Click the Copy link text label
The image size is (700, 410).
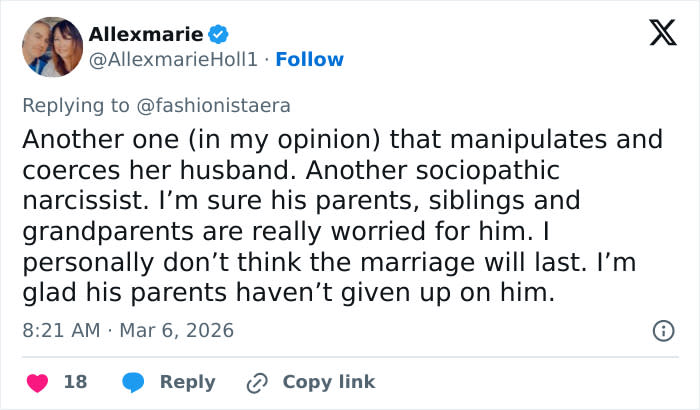[x=329, y=382]
